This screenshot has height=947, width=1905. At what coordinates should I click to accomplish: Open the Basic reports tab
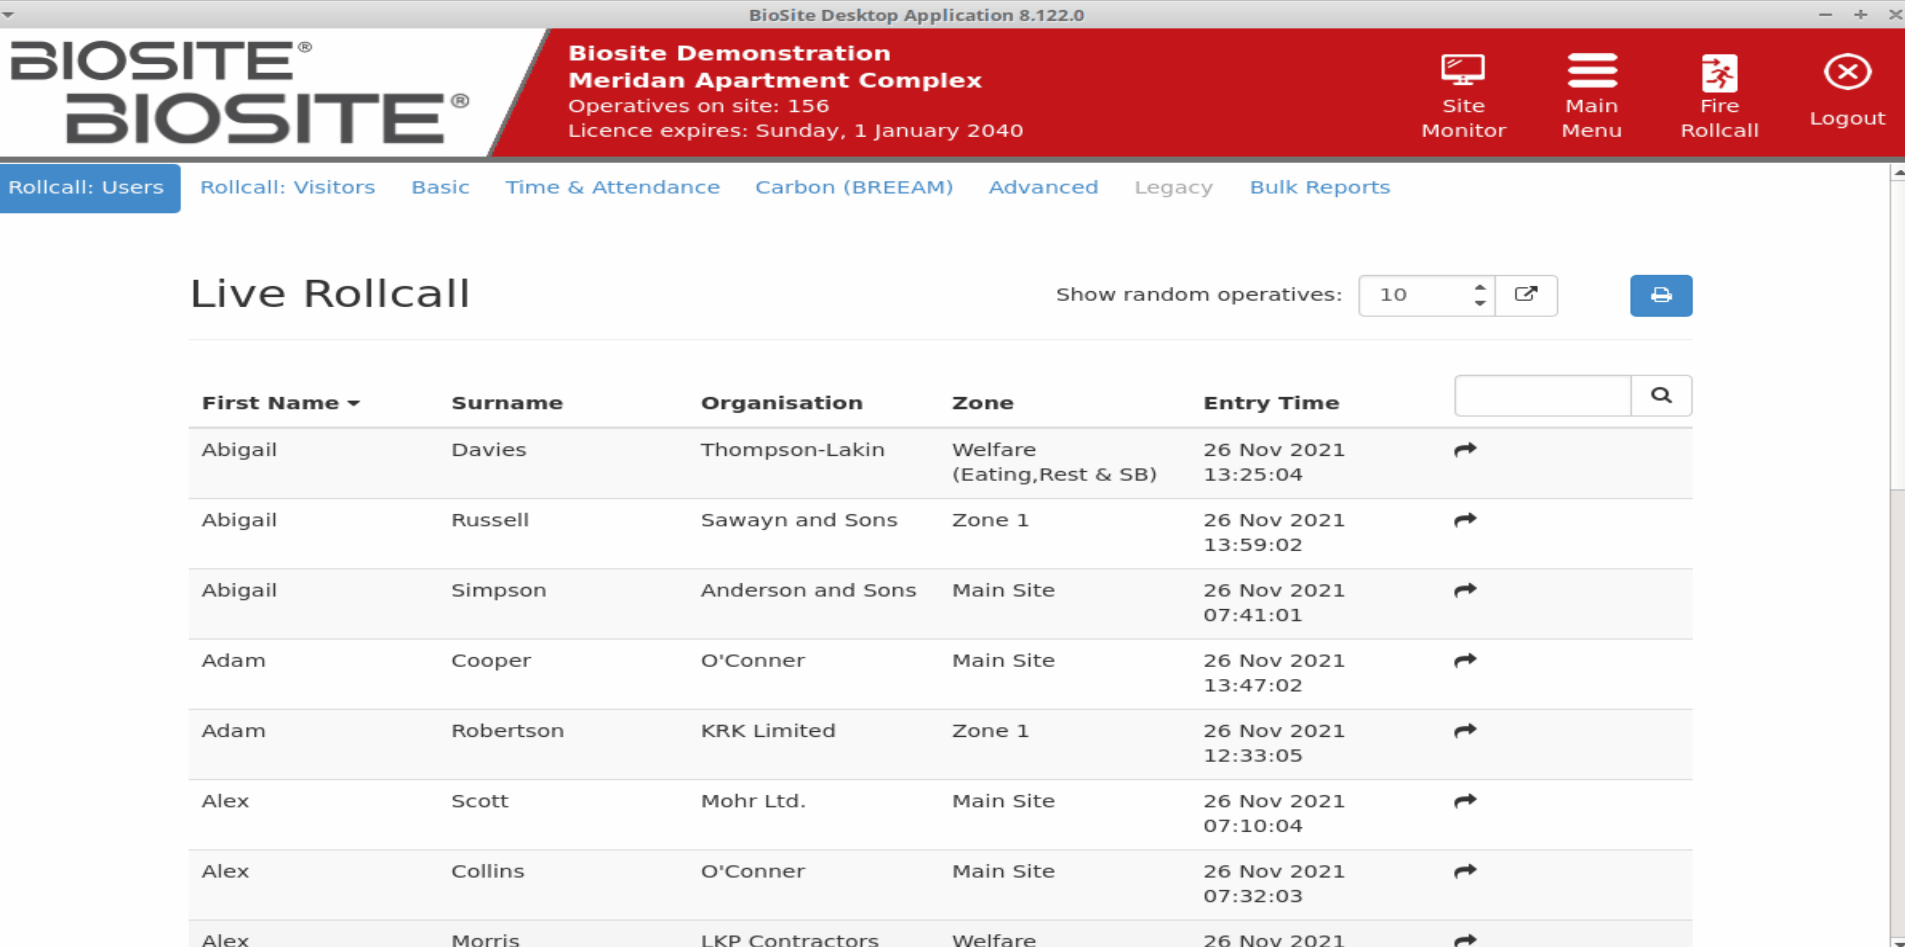pyautogui.click(x=440, y=187)
